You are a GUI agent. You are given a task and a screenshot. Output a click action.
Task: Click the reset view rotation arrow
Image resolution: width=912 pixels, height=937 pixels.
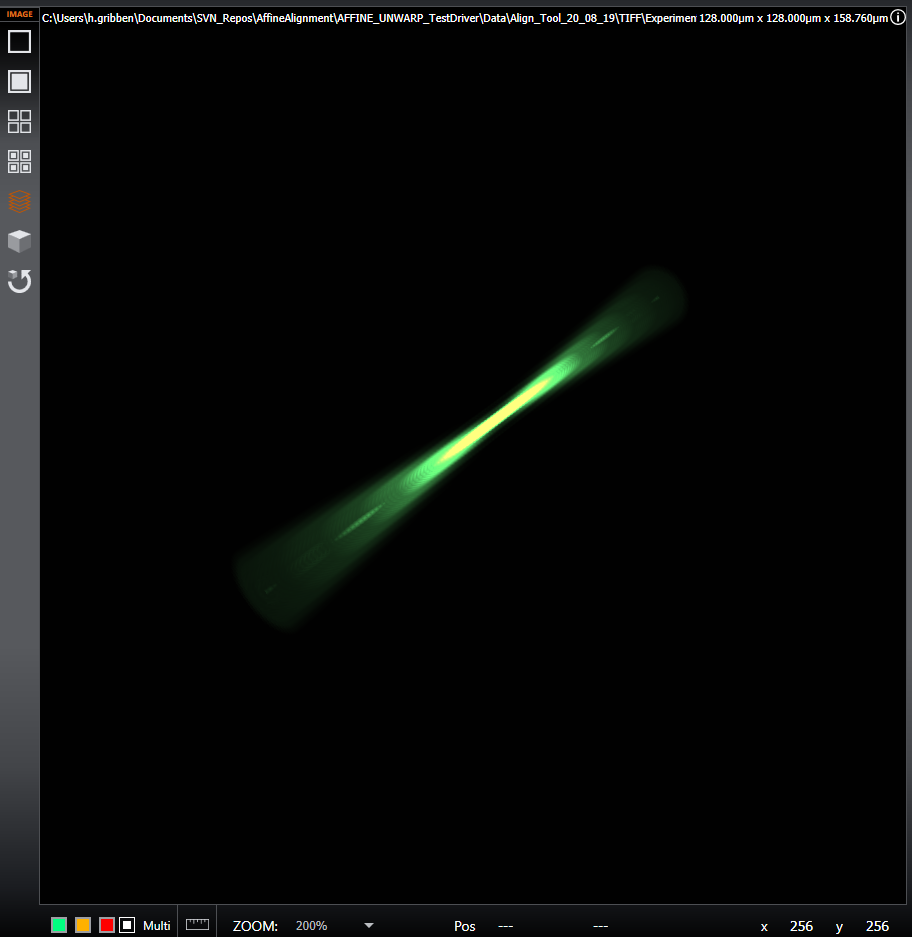click(20, 281)
